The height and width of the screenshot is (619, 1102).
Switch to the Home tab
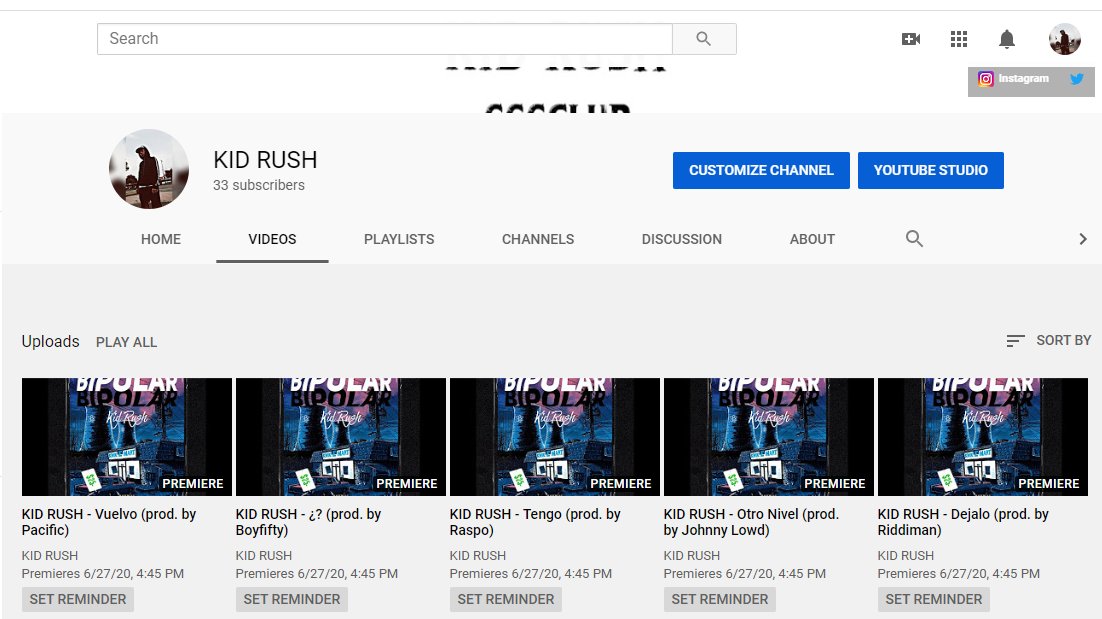point(161,239)
